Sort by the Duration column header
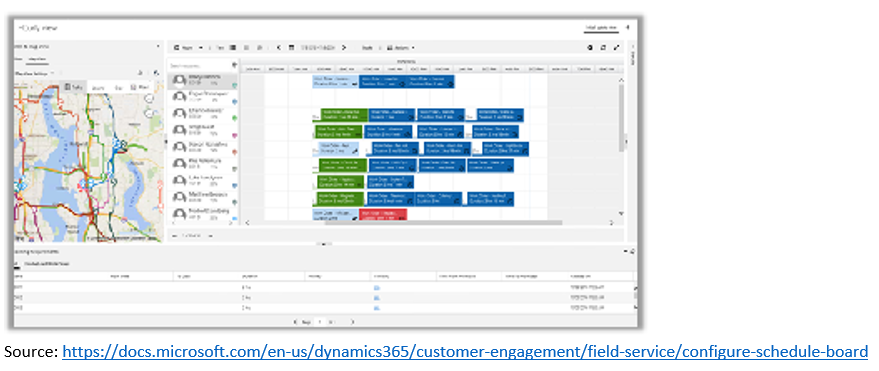879x371 pixels. coord(249,276)
